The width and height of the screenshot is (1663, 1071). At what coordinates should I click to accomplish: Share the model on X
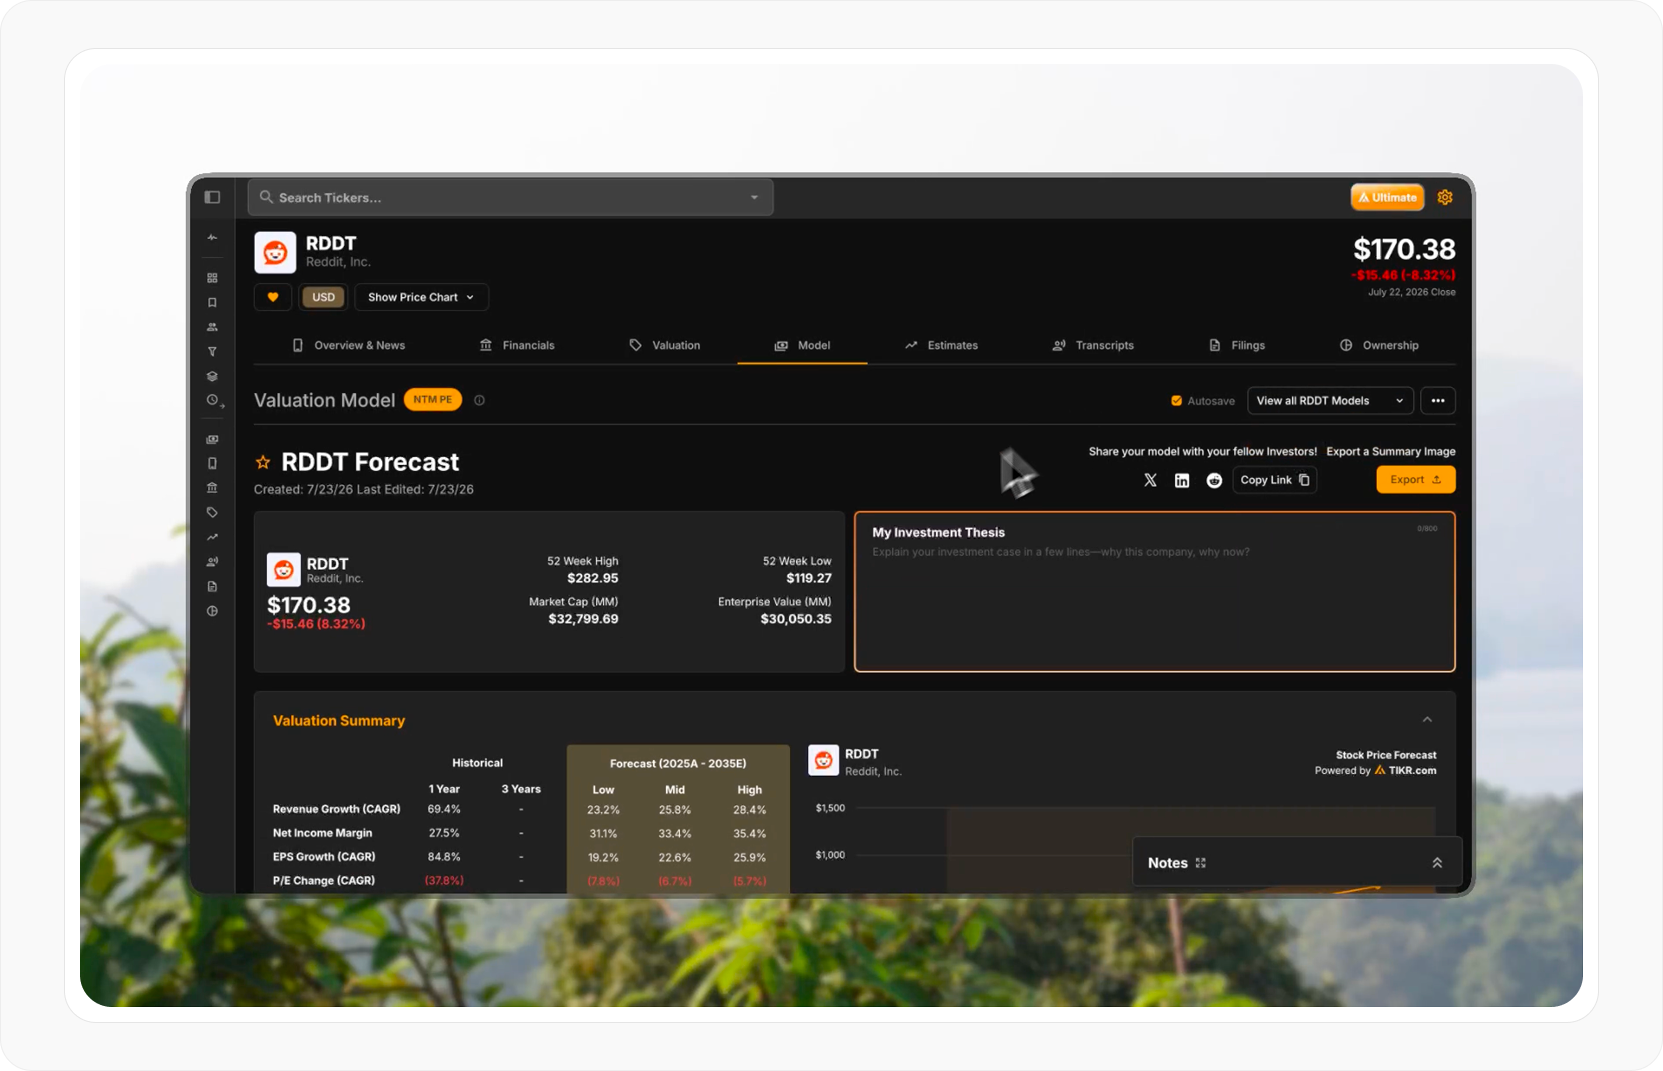(1150, 480)
